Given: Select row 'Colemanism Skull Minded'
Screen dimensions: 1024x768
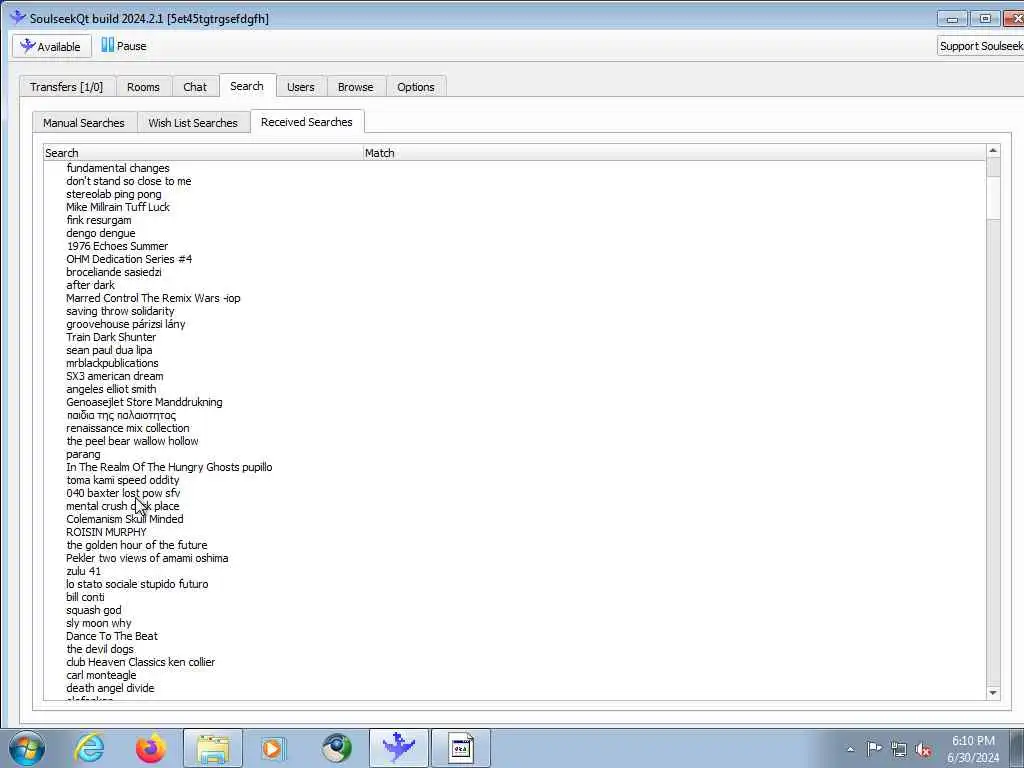Looking at the screenshot, I should pos(514,519).
